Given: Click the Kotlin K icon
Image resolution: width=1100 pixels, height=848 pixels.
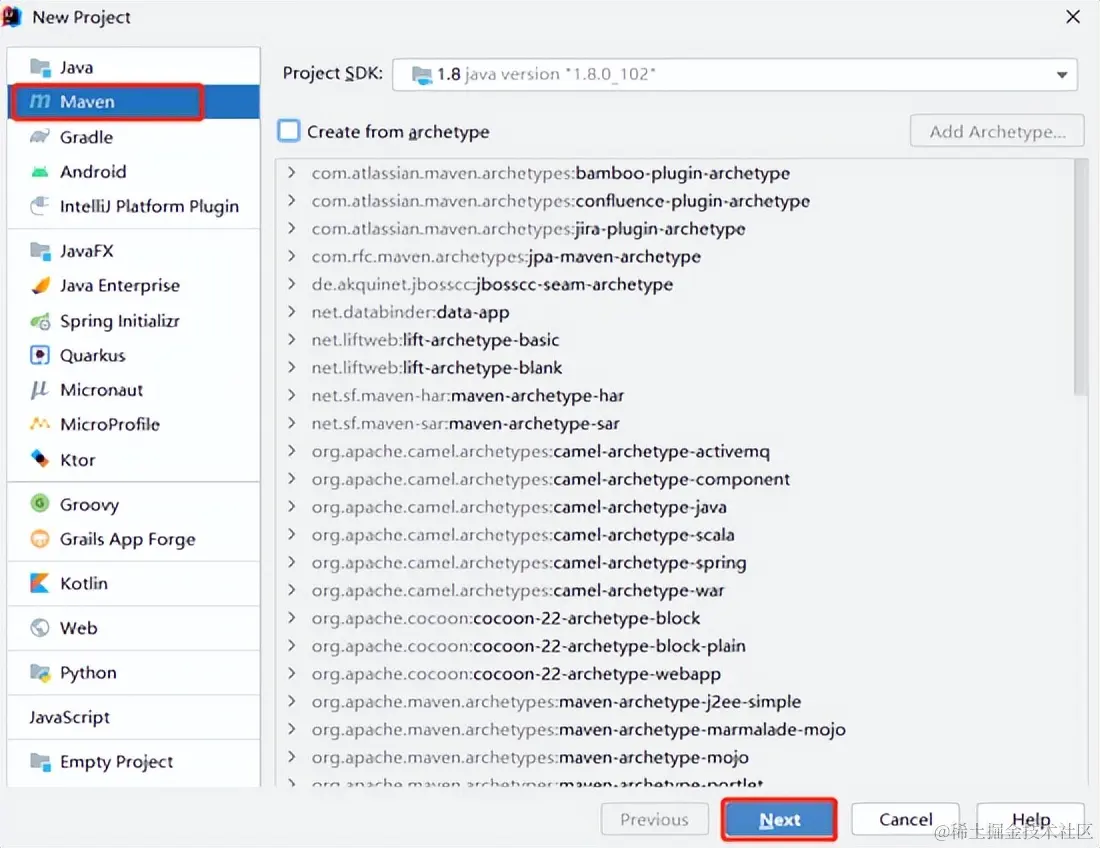Looking at the screenshot, I should (x=40, y=584).
